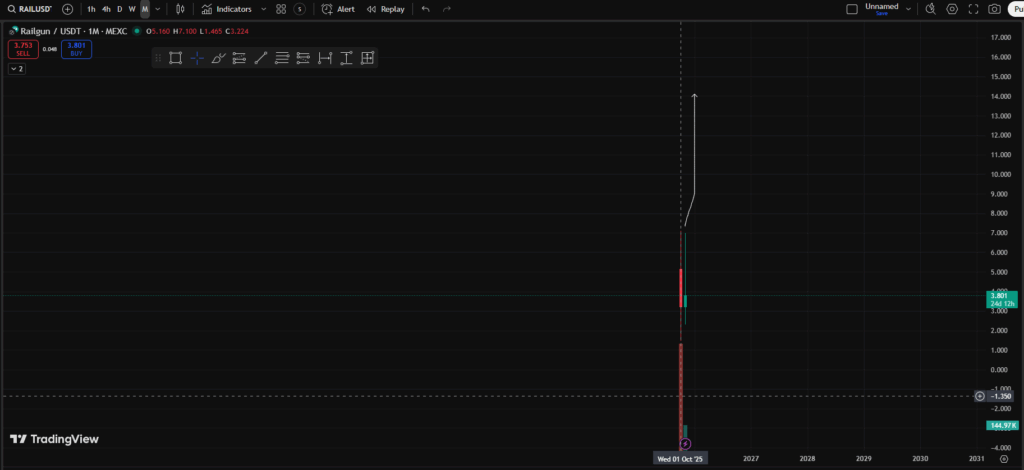Switch to the 4h timeframe
Image resolution: width=1024 pixels, height=470 pixels.
tap(106, 9)
